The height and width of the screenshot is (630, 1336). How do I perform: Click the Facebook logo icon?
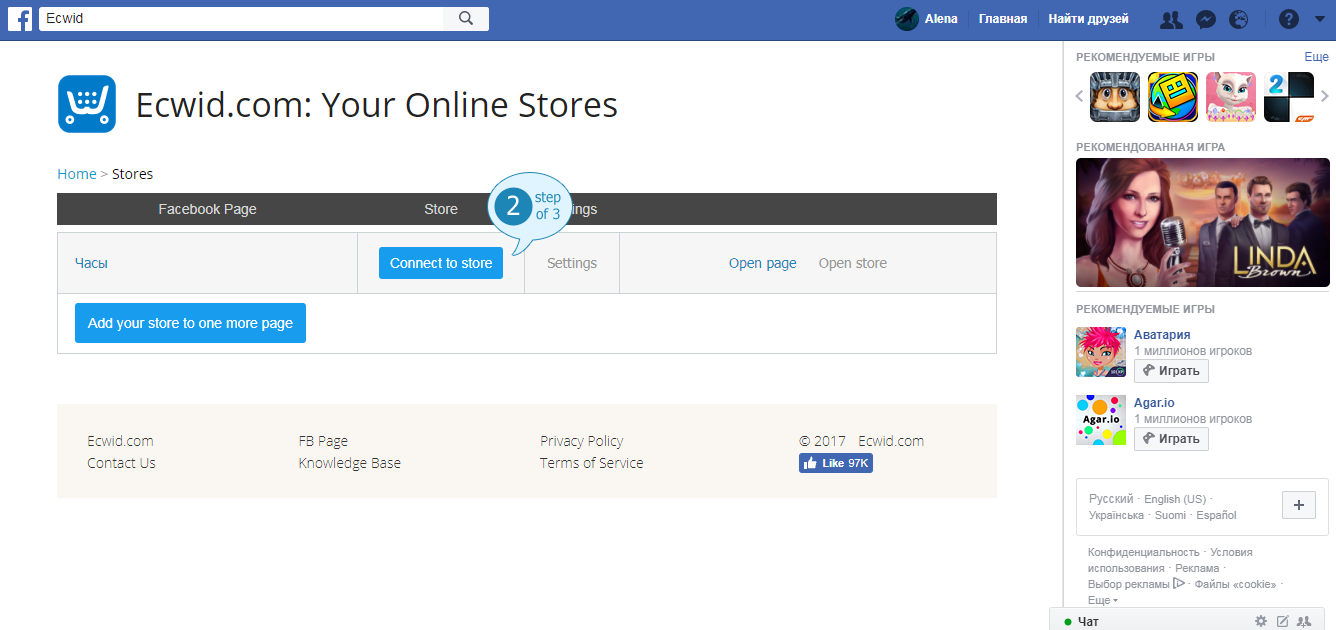click(x=20, y=19)
